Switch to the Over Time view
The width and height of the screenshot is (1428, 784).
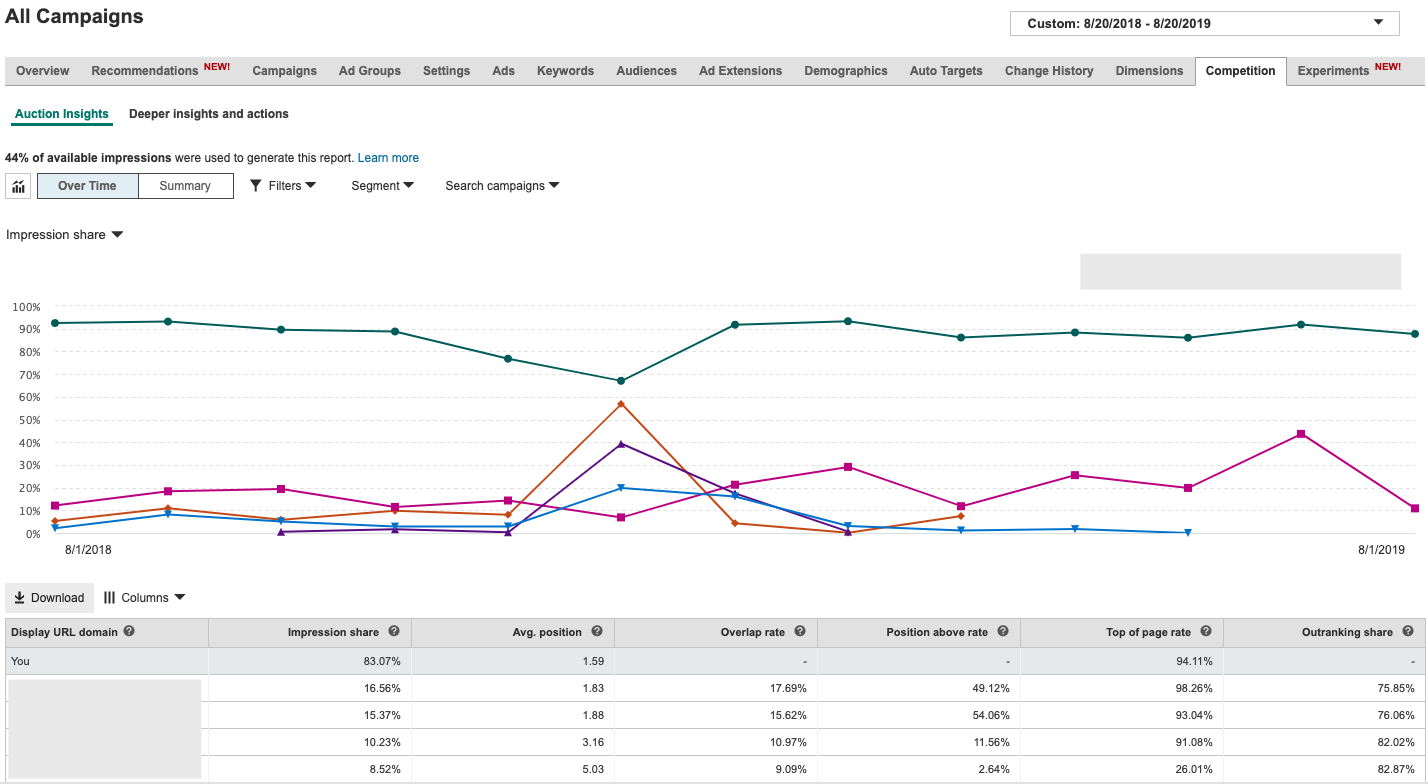click(x=87, y=186)
